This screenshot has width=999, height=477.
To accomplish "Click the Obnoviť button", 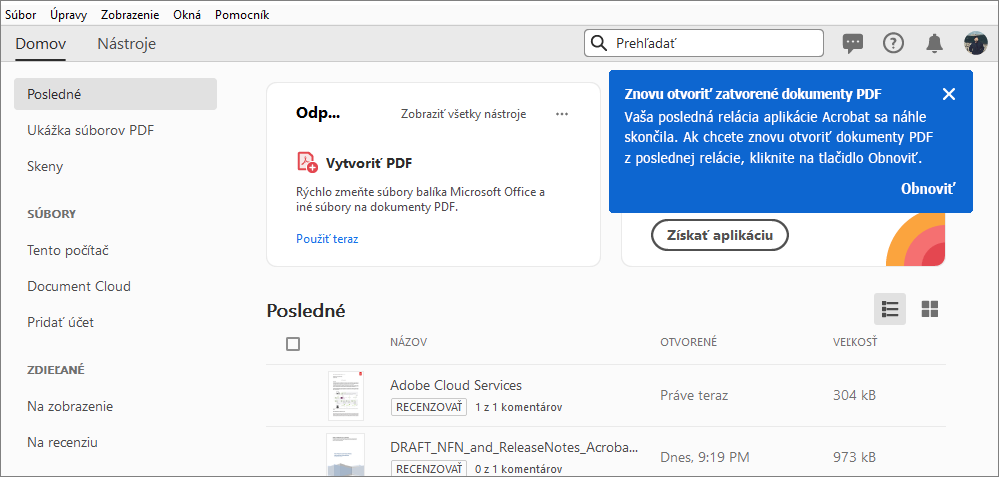I will tap(928, 188).
